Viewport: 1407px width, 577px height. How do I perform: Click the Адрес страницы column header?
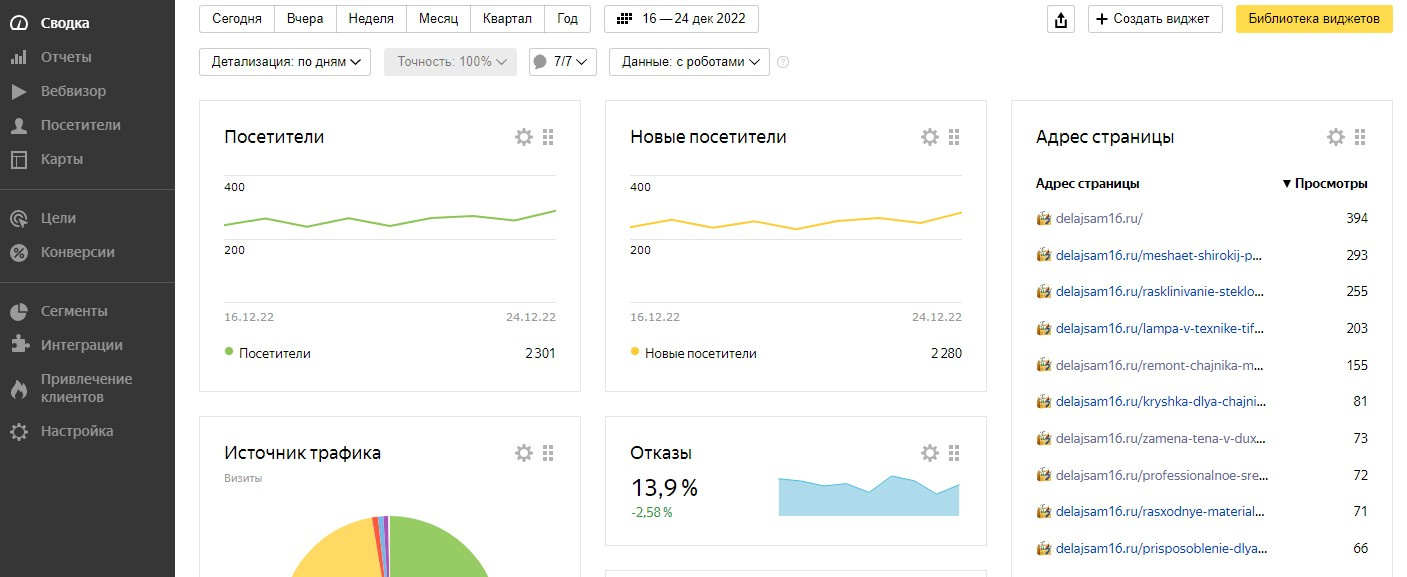(x=1088, y=184)
